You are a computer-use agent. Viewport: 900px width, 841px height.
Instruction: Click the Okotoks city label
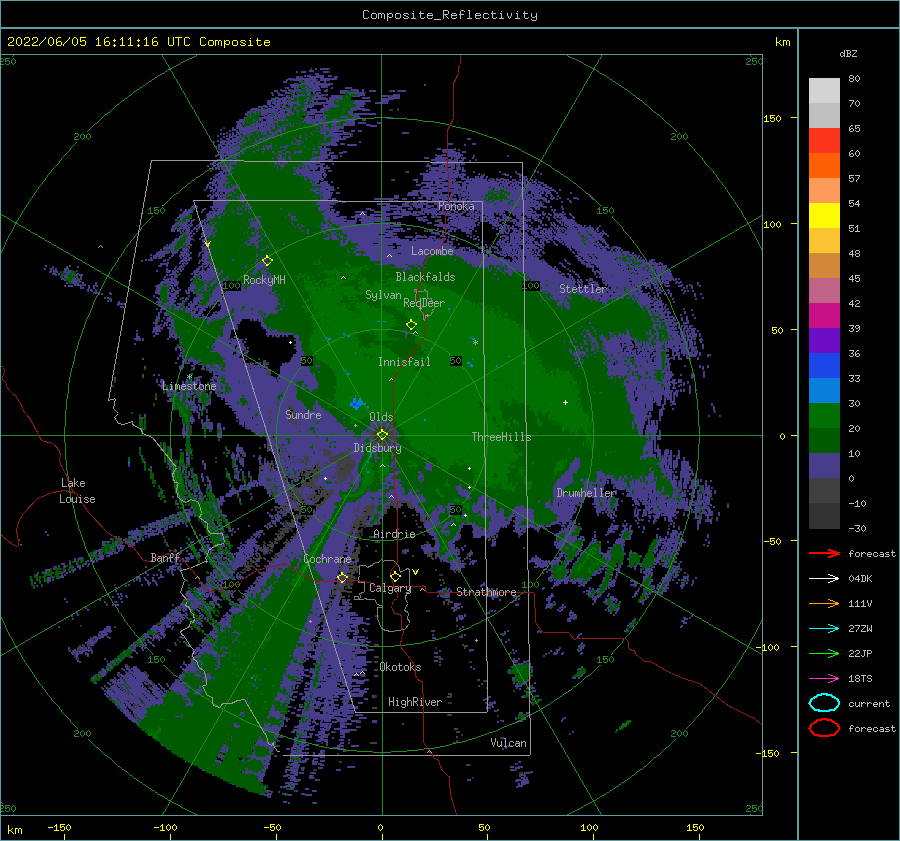(x=401, y=667)
